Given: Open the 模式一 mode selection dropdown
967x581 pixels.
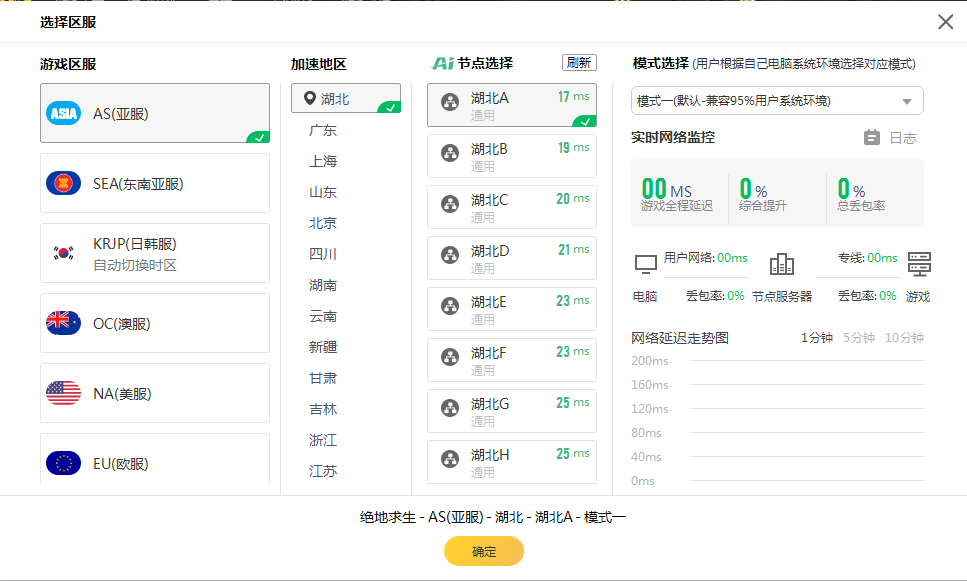Looking at the screenshot, I should tap(777, 101).
